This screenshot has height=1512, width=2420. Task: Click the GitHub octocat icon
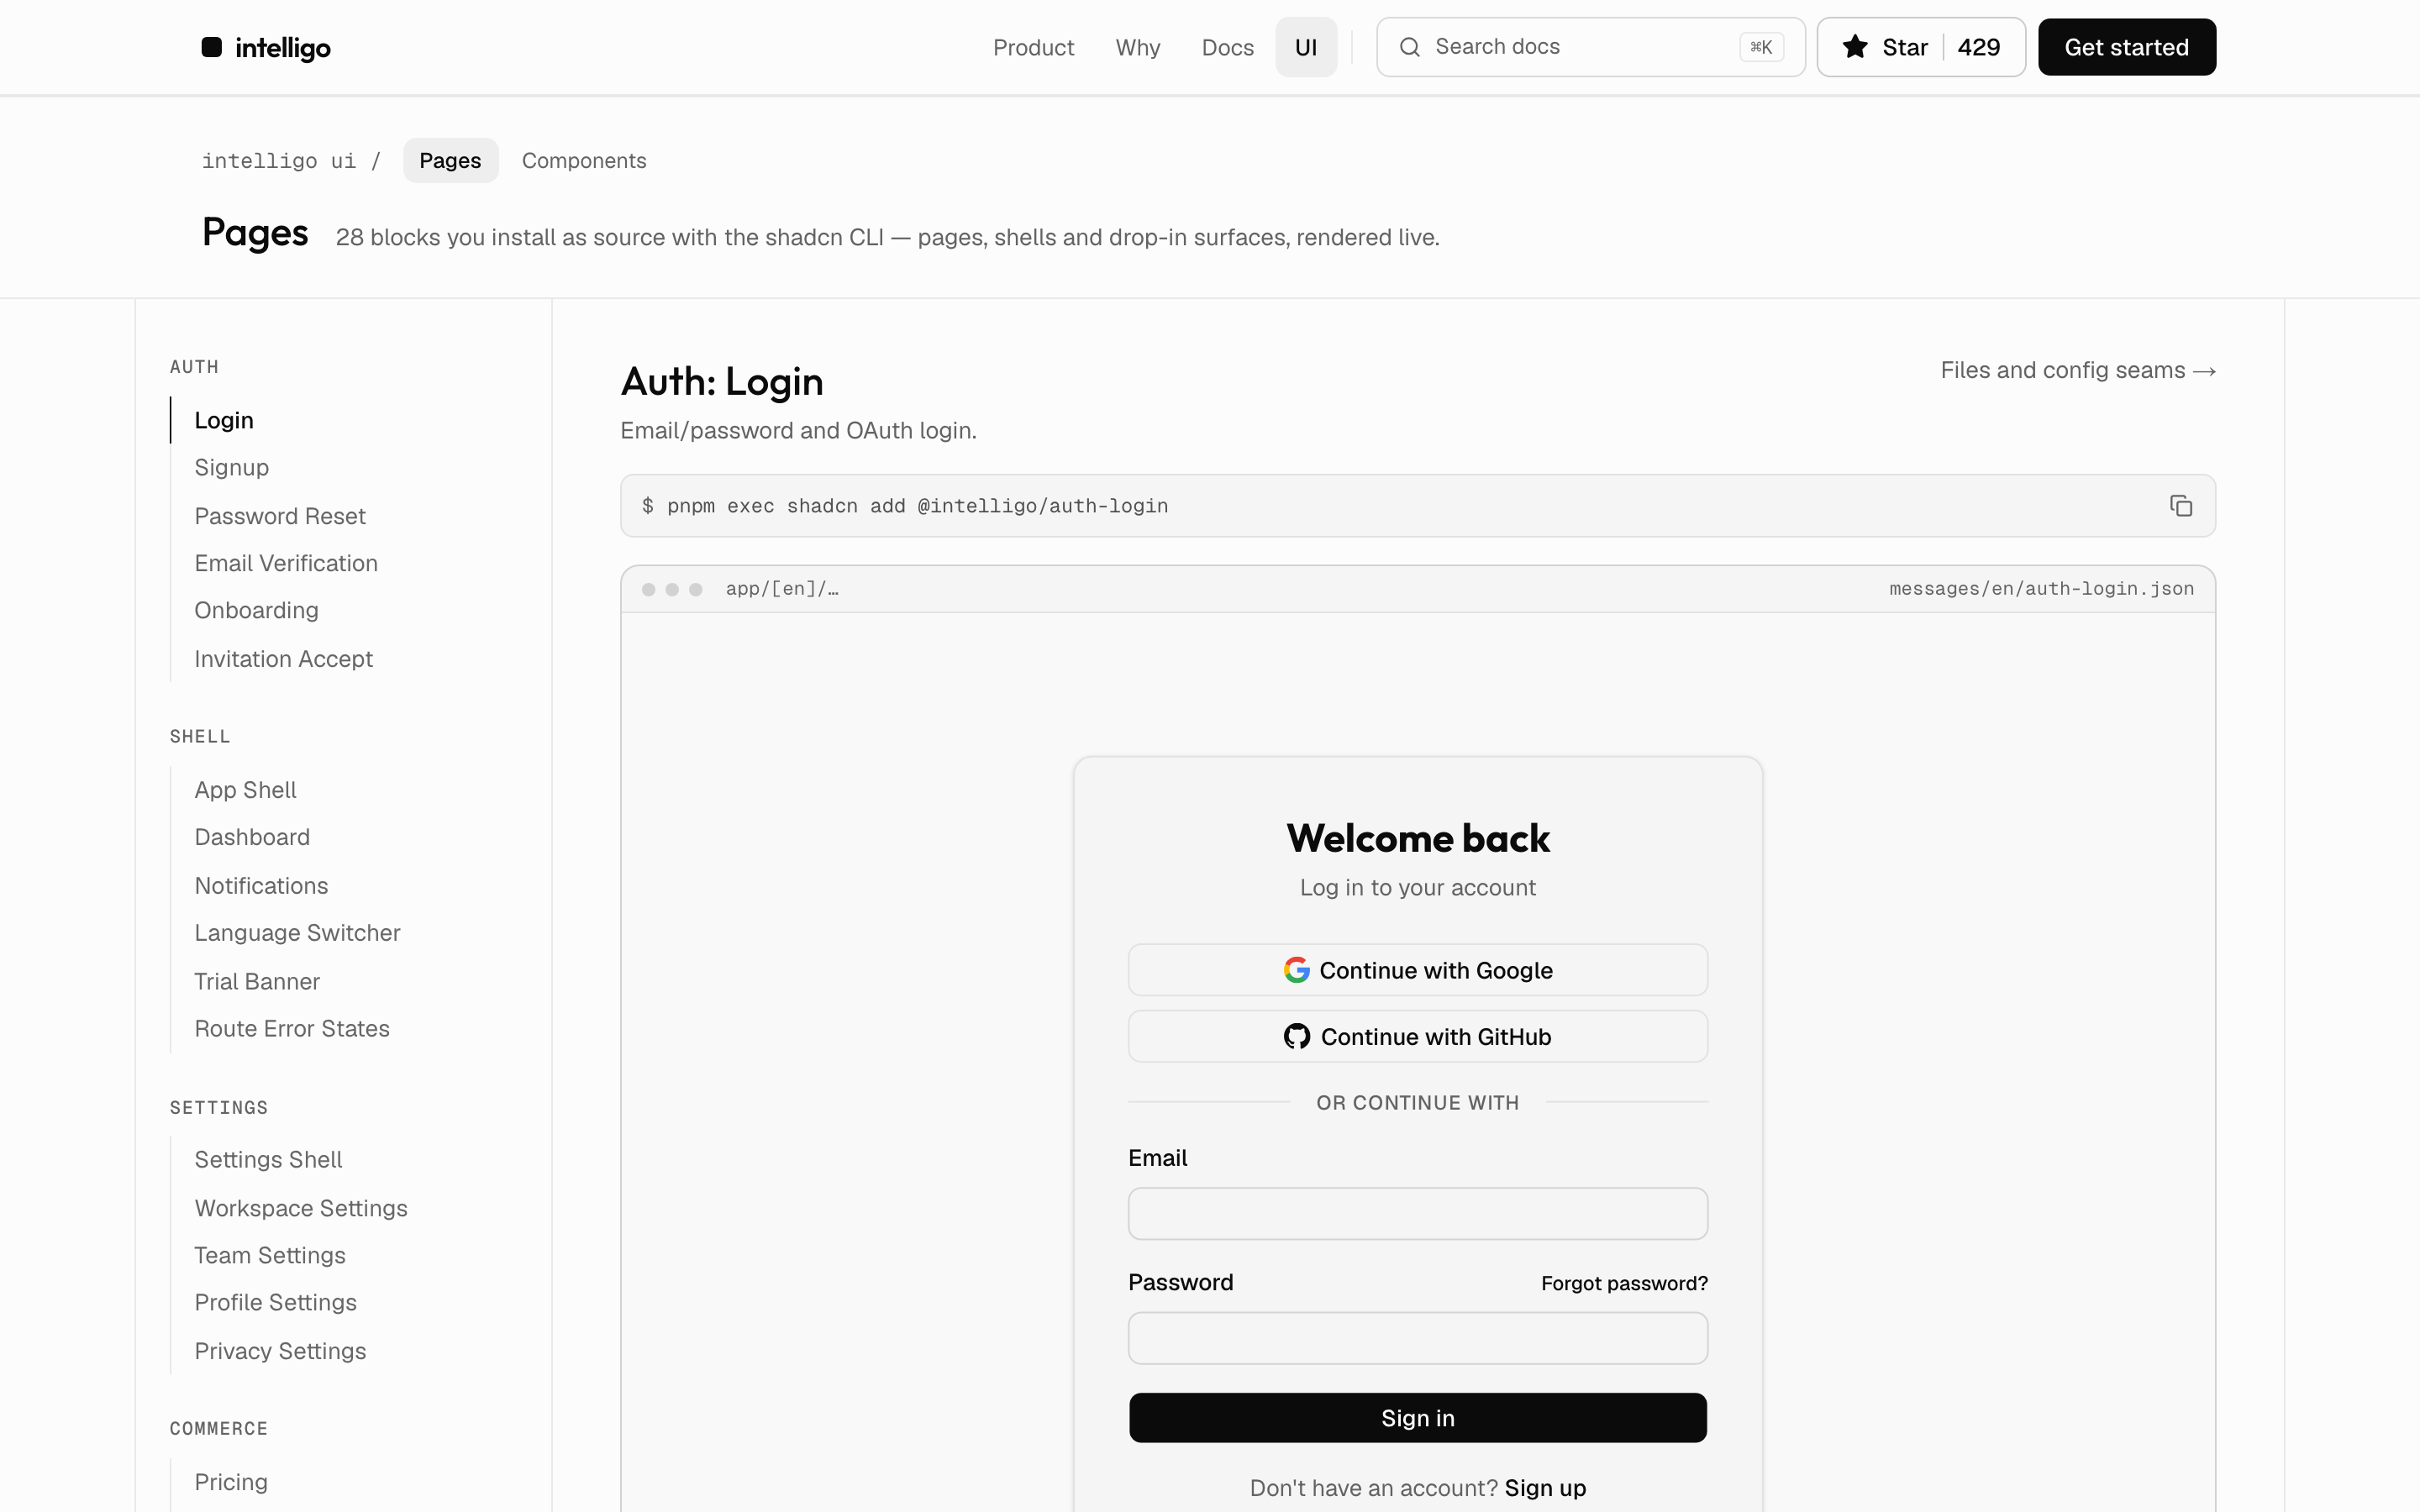pos(1296,1036)
